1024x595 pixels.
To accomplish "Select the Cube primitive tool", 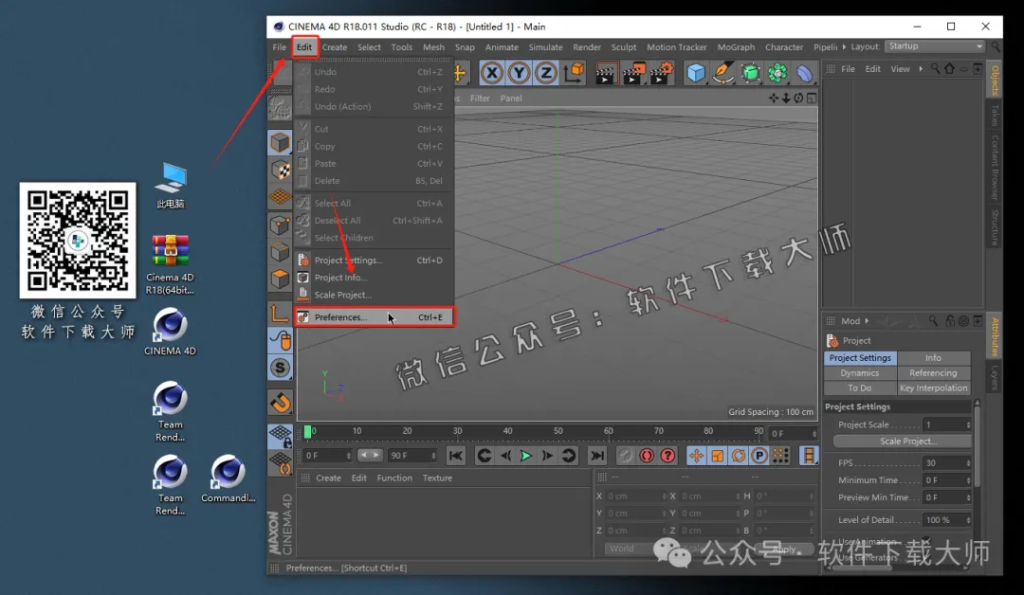I will coord(697,70).
